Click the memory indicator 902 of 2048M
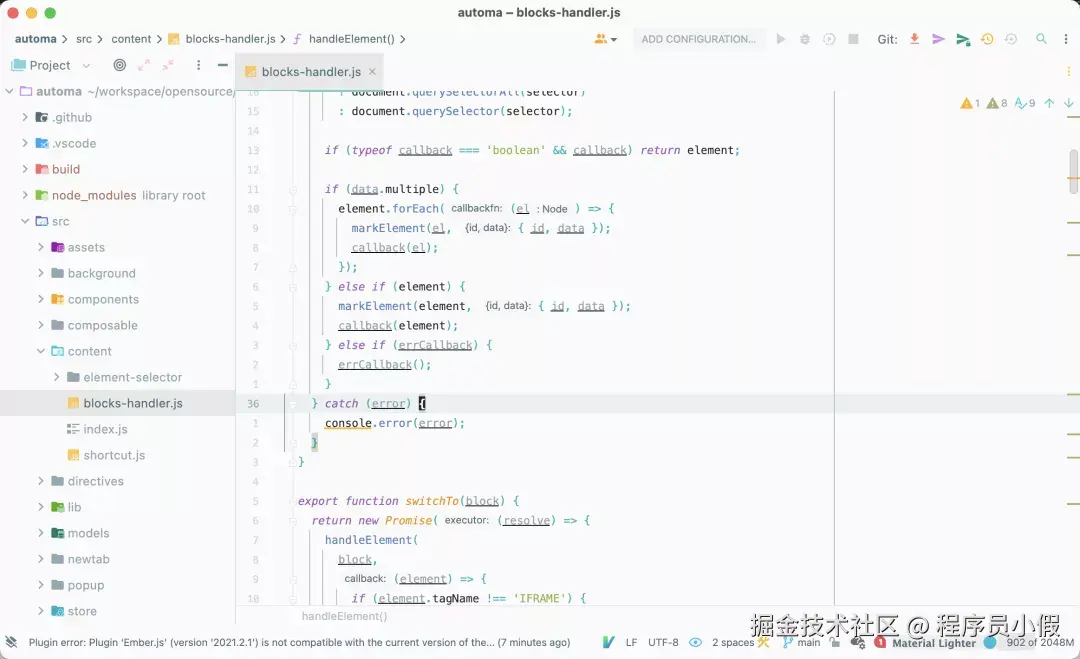The height and width of the screenshot is (659, 1080). pyautogui.click(x=1040, y=642)
